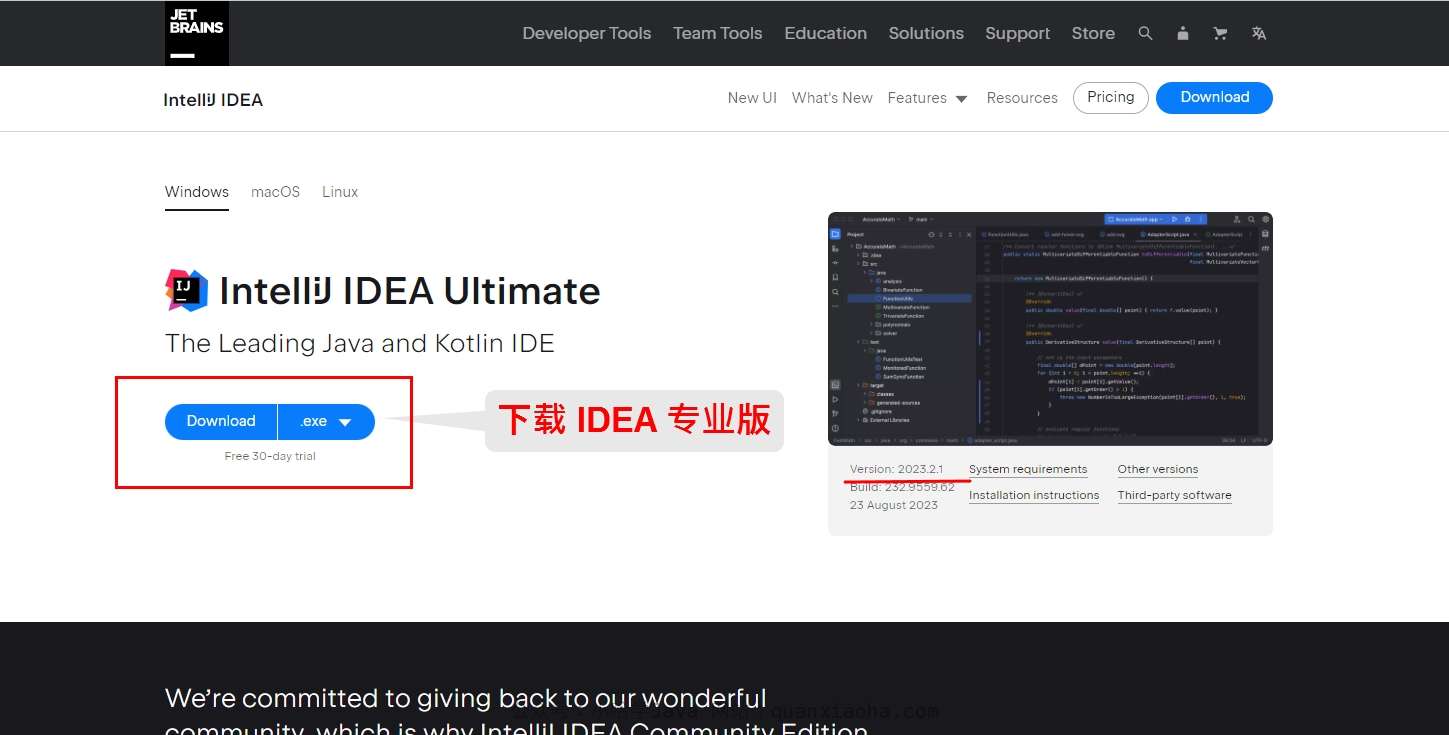Switch to the macOS tab
1449x735 pixels.
275,192
